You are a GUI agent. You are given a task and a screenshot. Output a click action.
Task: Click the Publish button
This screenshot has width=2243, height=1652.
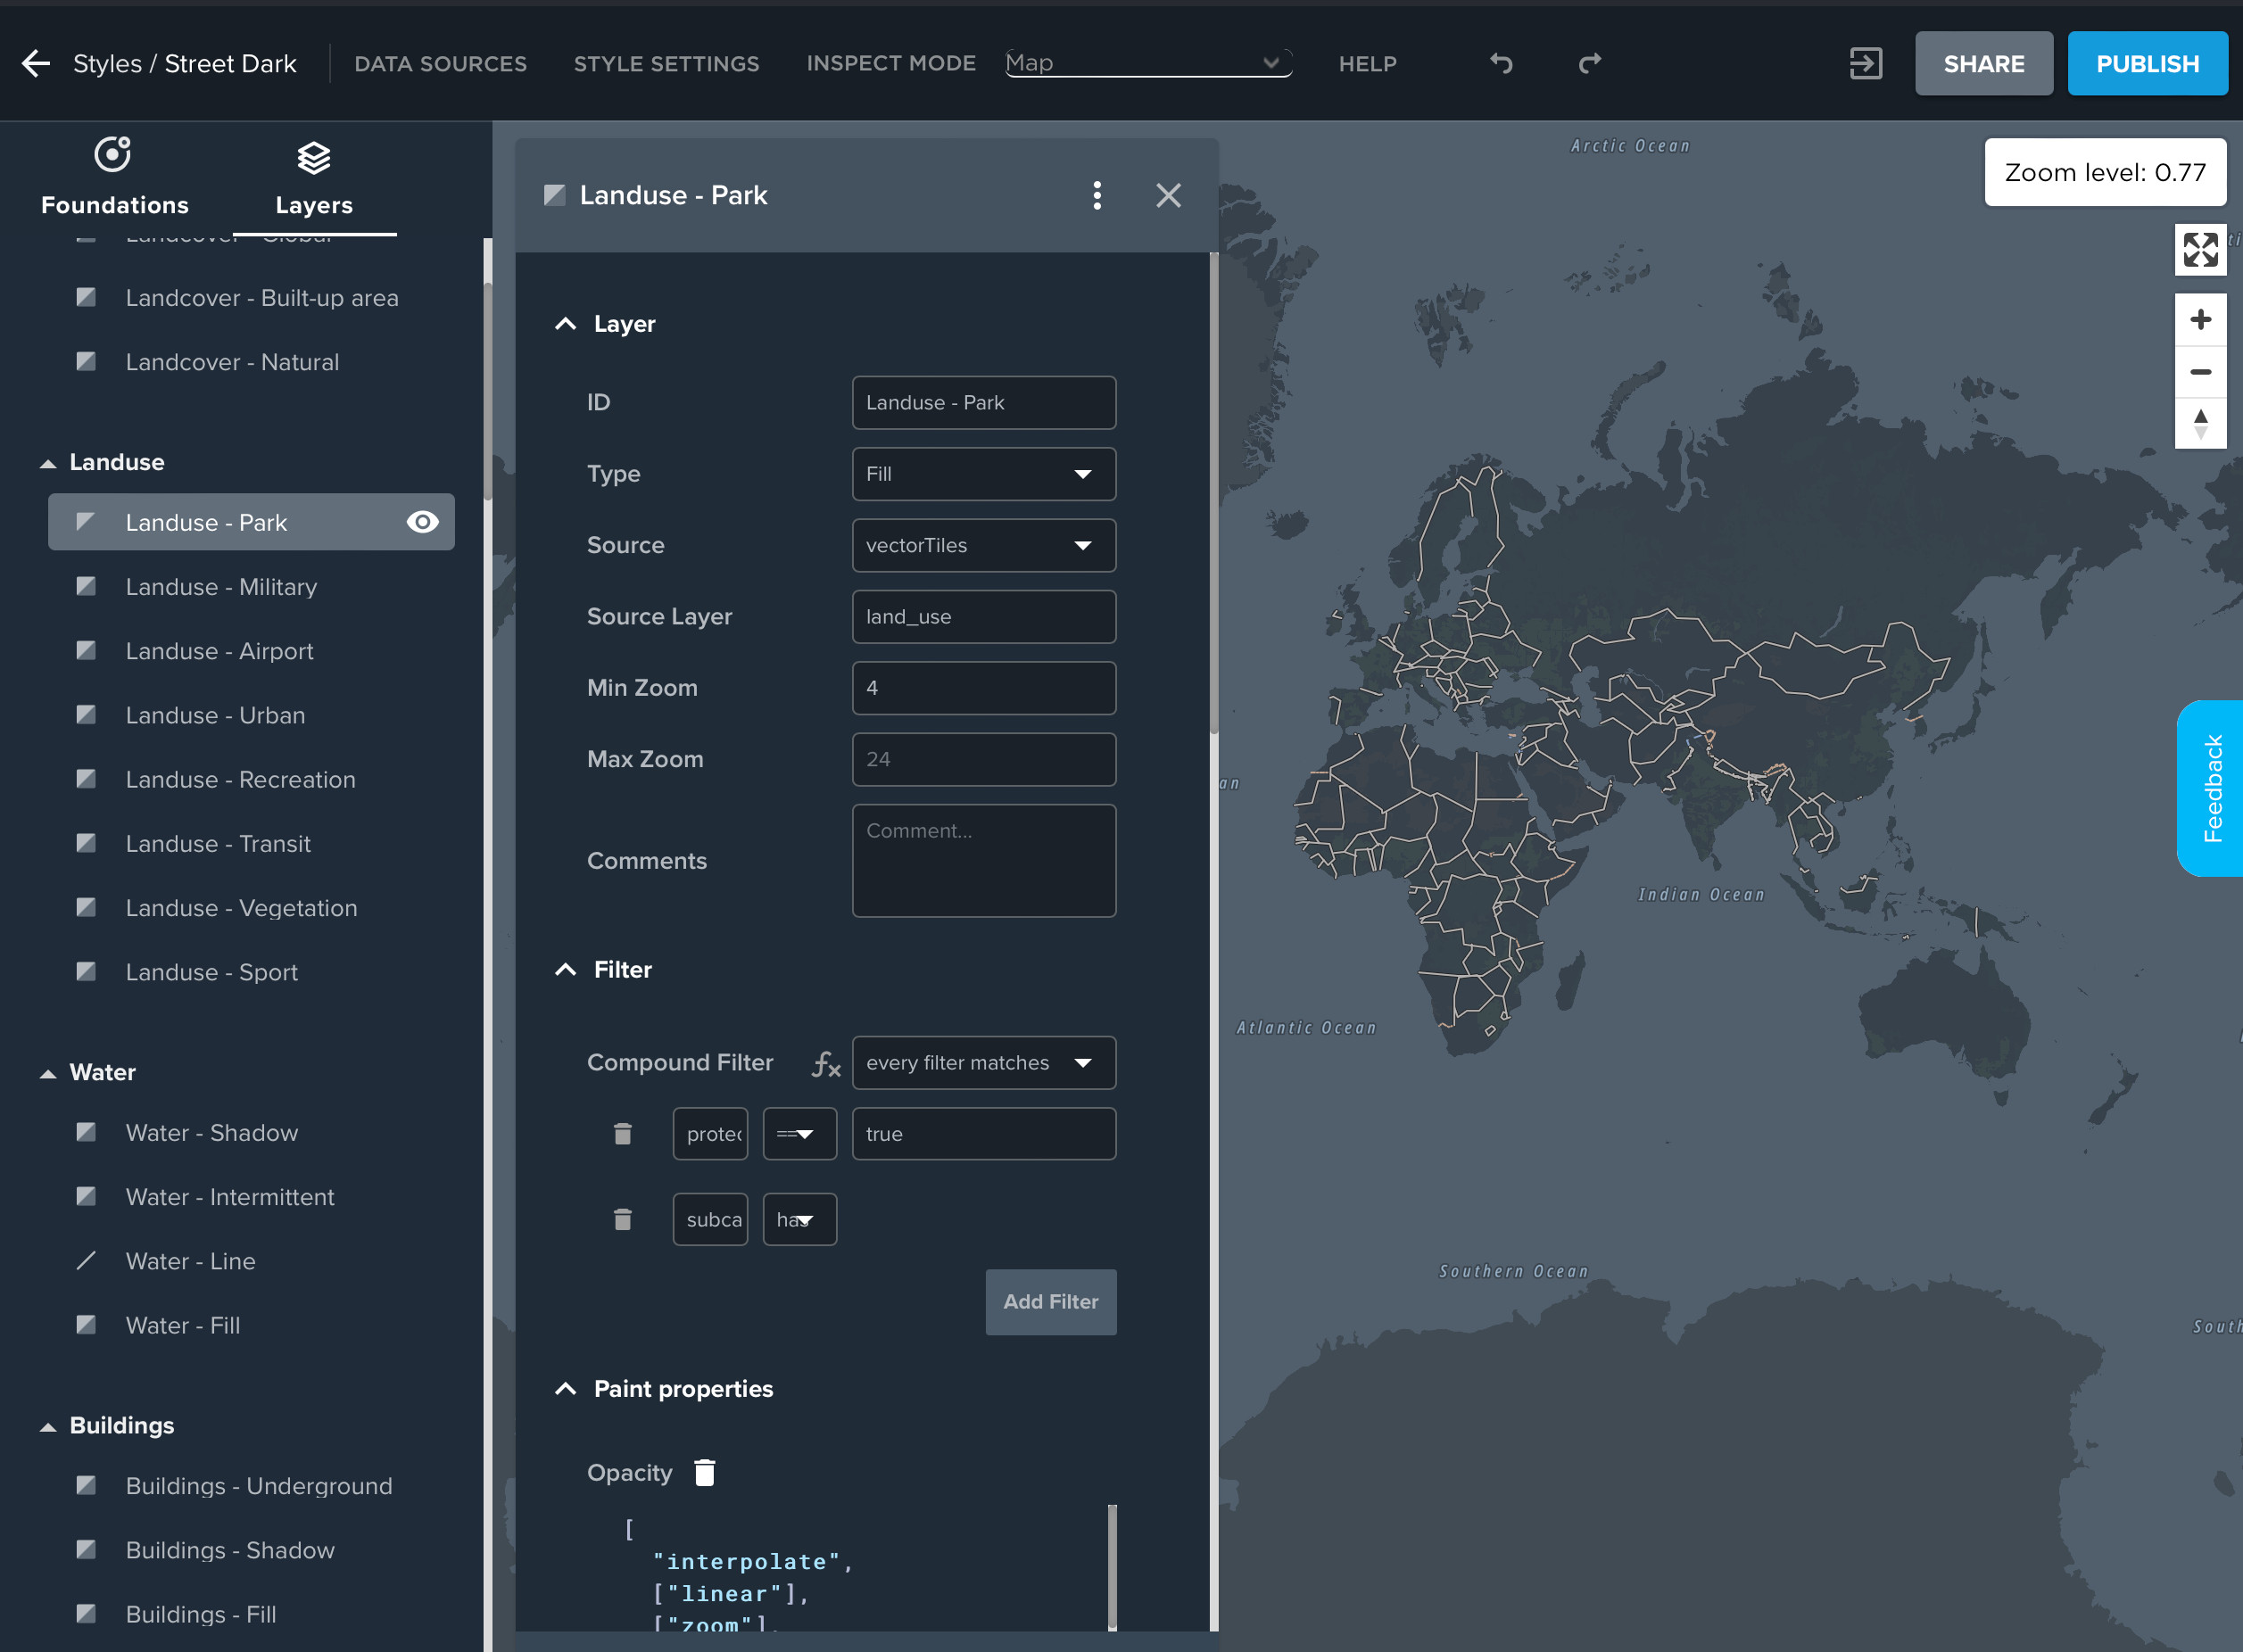point(2146,64)
